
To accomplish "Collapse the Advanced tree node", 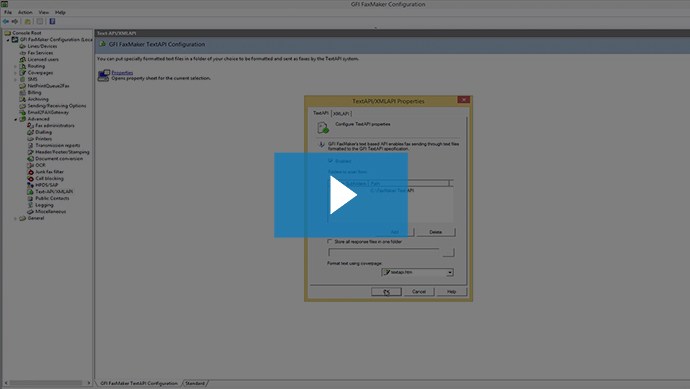I will tap(15, 119).
